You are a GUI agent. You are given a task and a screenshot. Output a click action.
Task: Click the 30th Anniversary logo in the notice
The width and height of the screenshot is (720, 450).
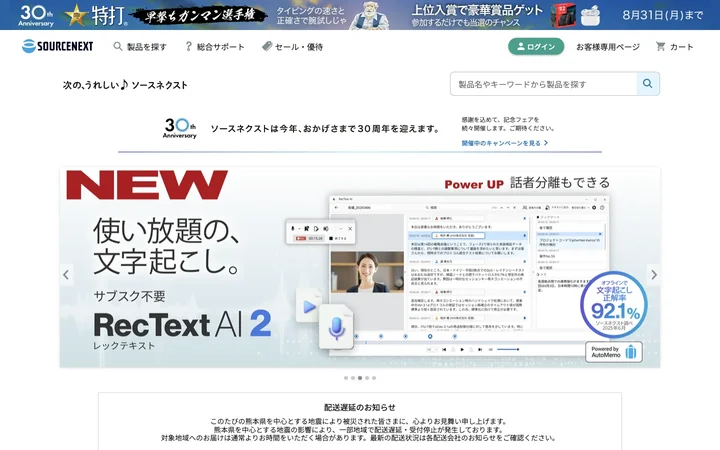(x=180, y=128)
